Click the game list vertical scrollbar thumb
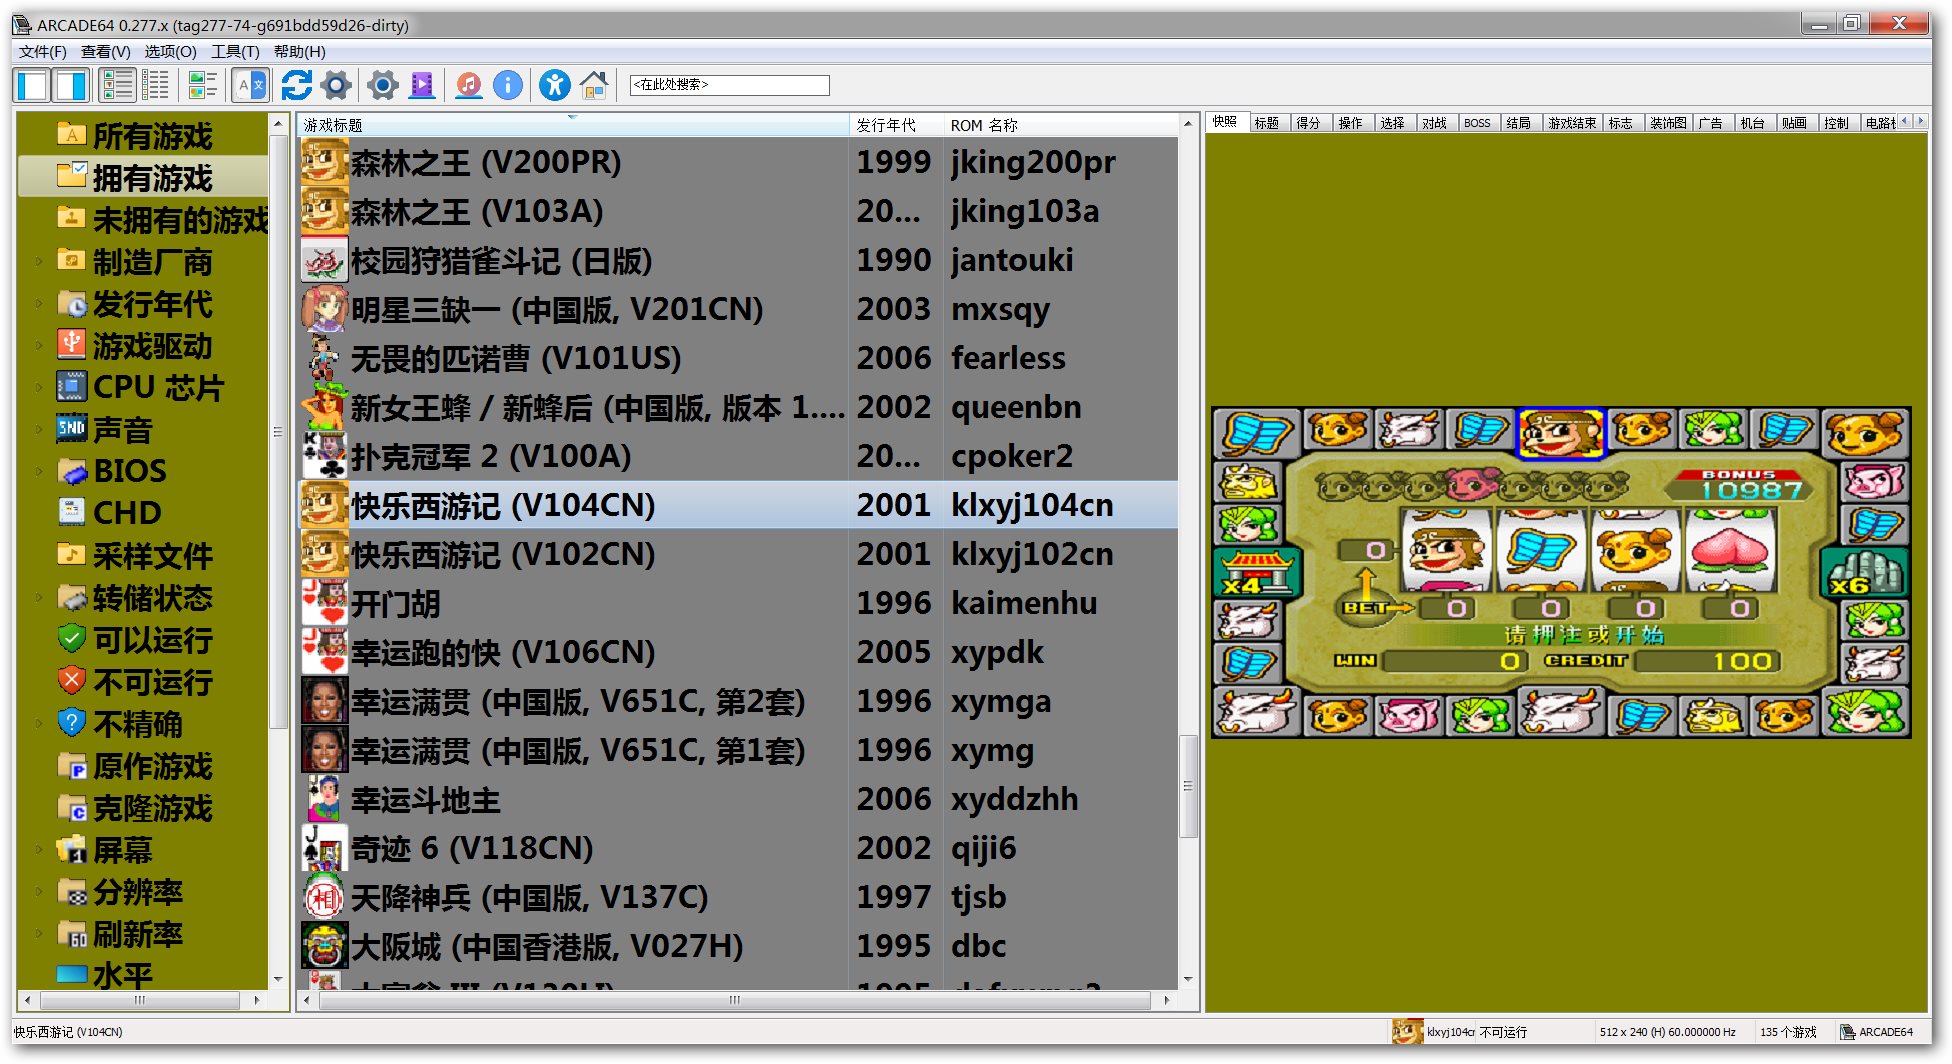Screen dimensions: 1952x1064 (x=1188, y=786)
